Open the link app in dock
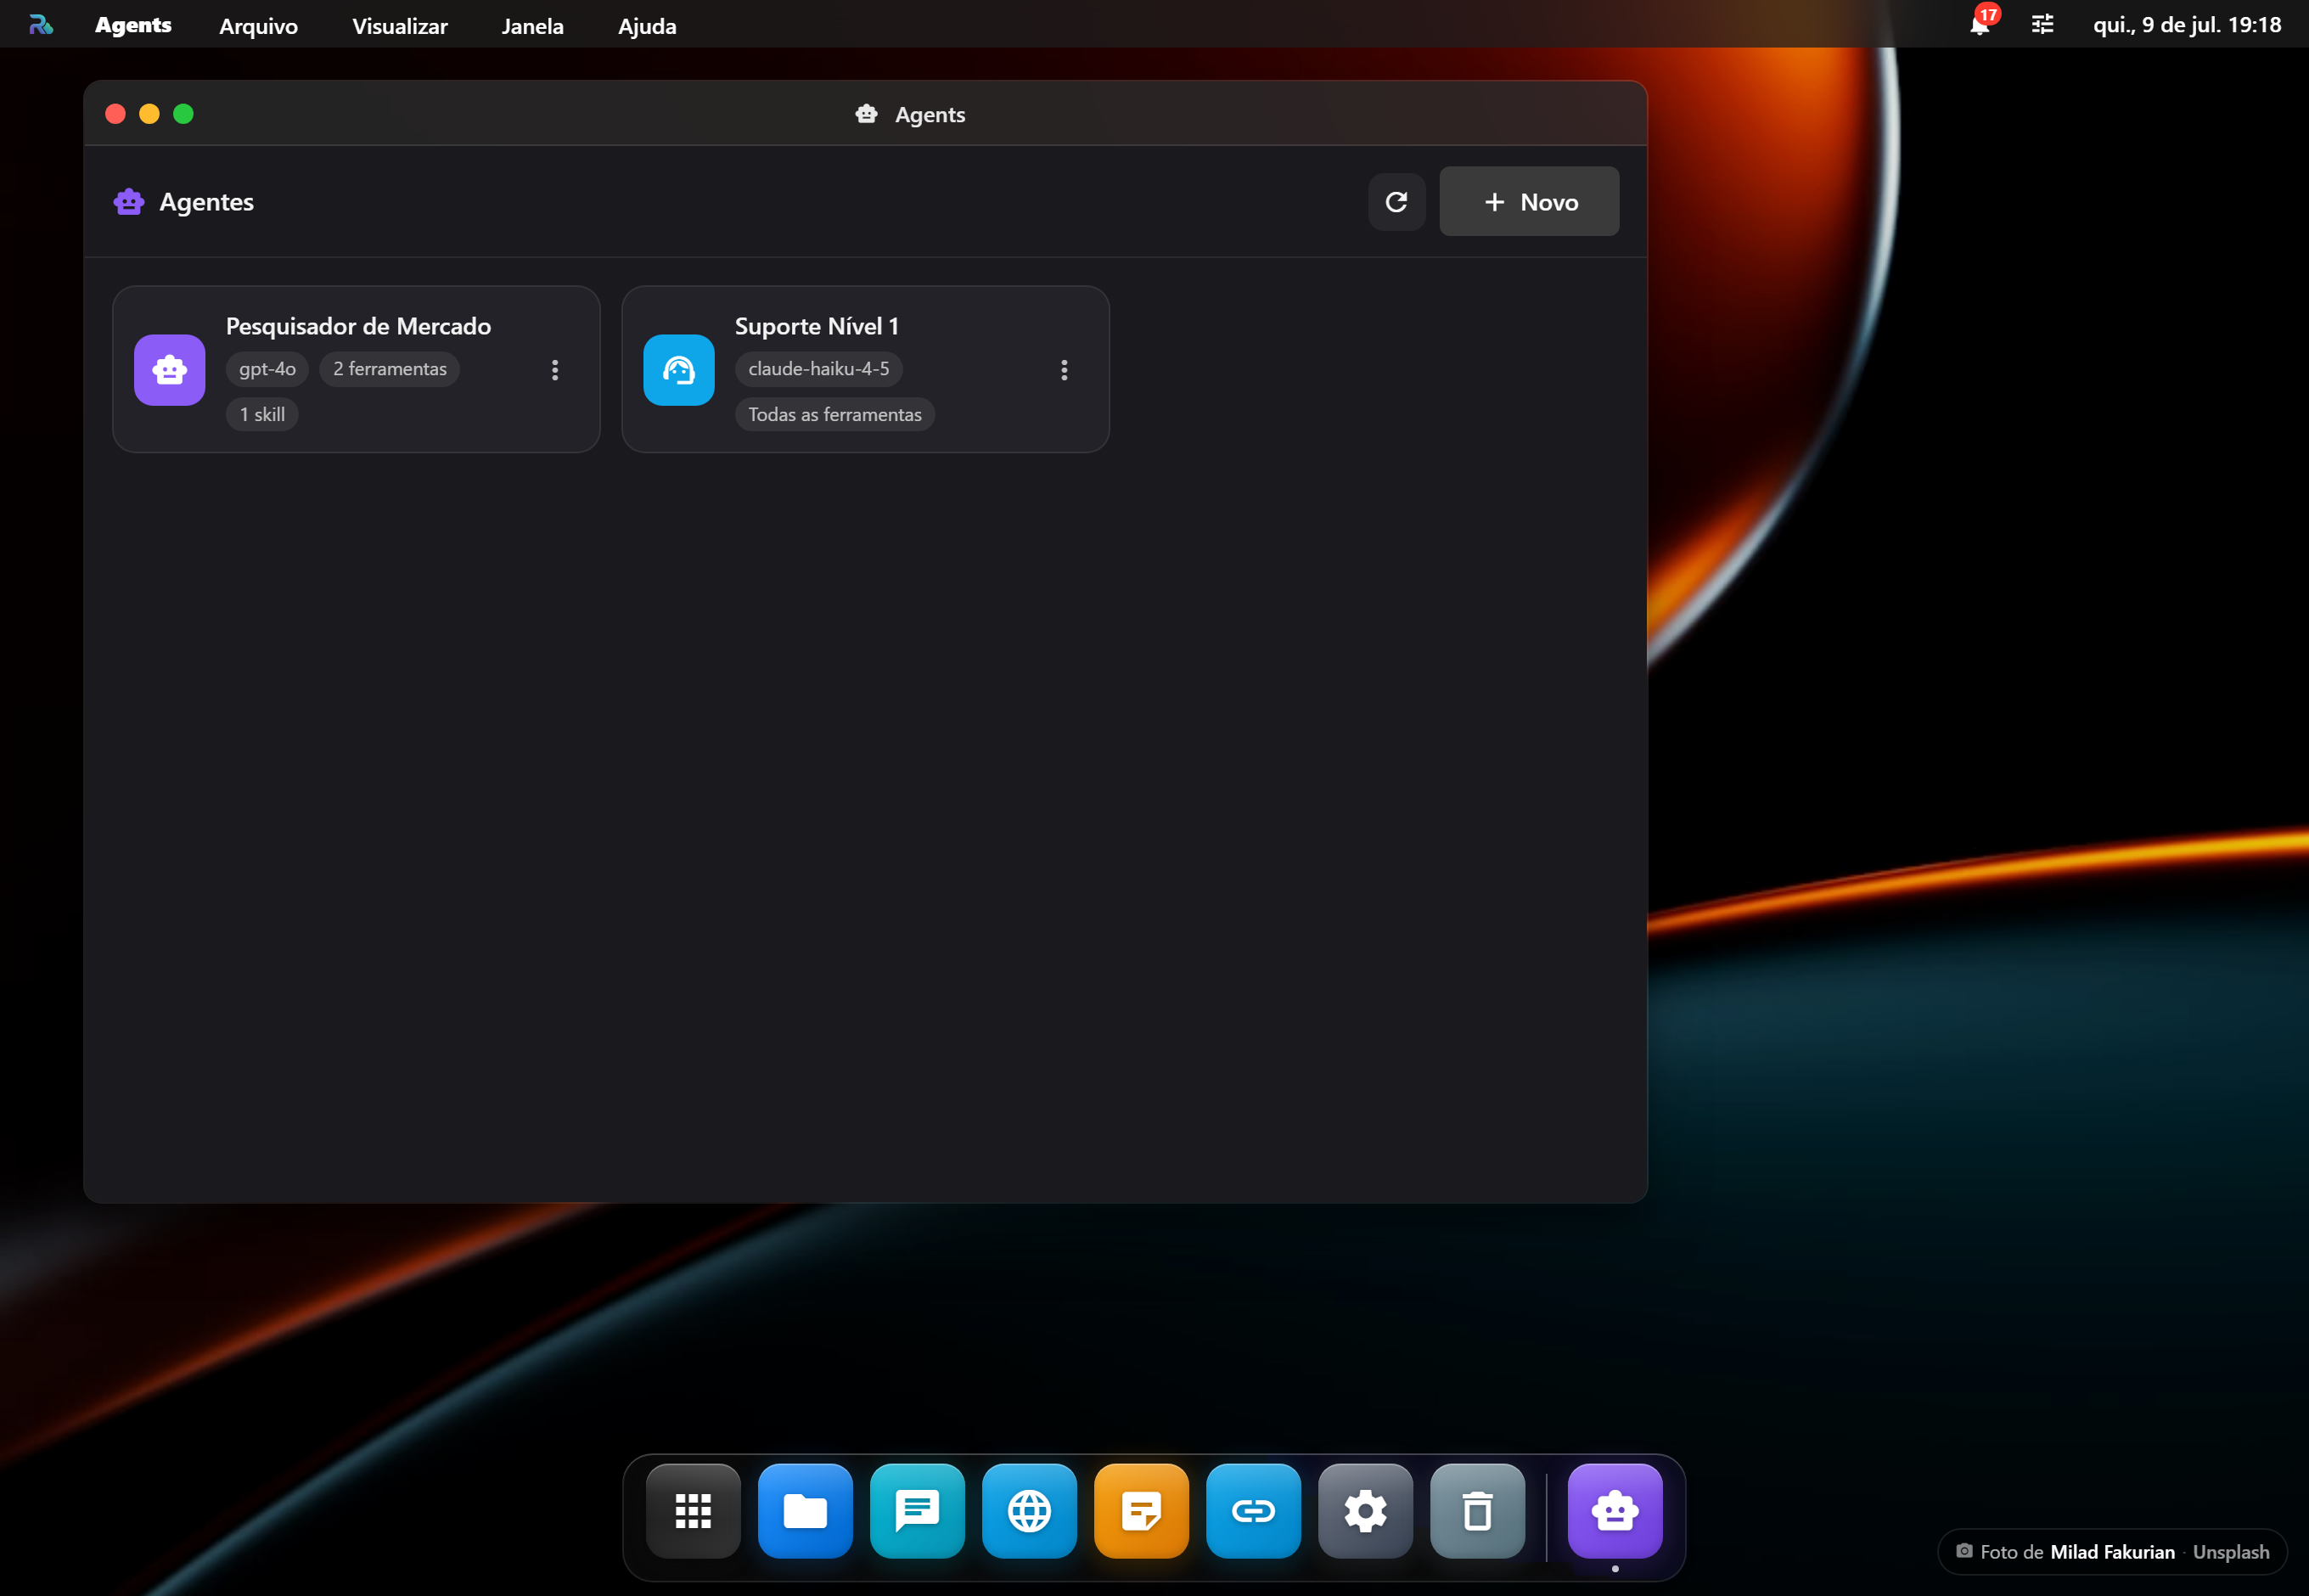The image size is (2309, 1596). [1253, 1511]
